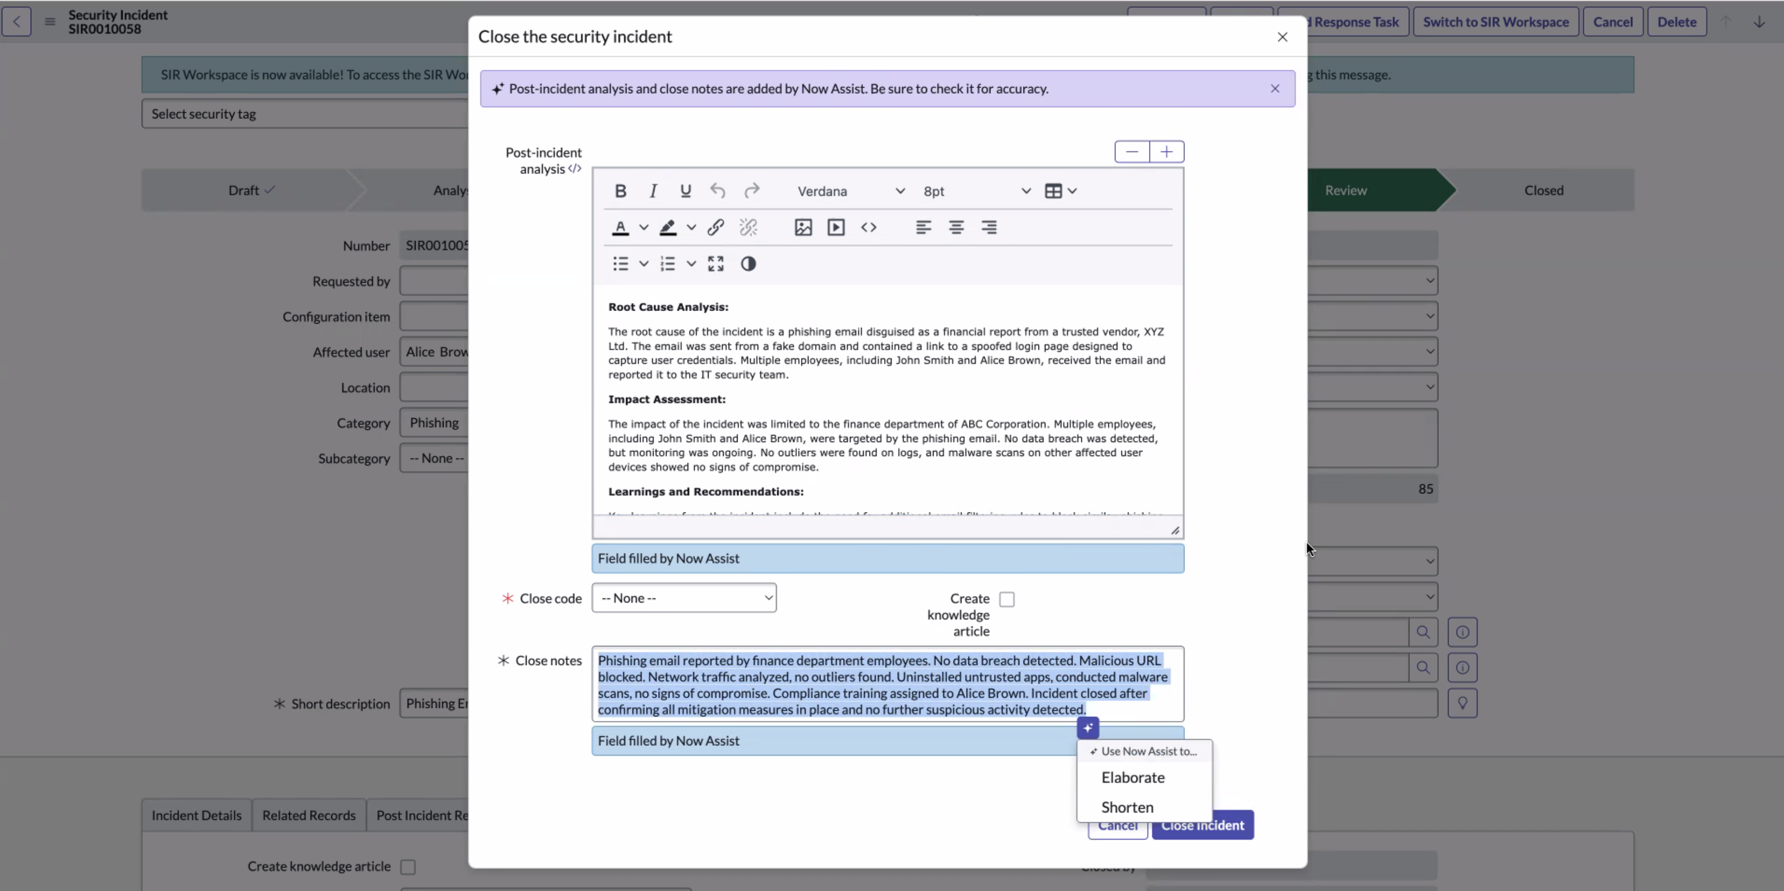Click the background highlight color icon
Image resolution: width=1784 pixels, height=891 pixels.
668,228
